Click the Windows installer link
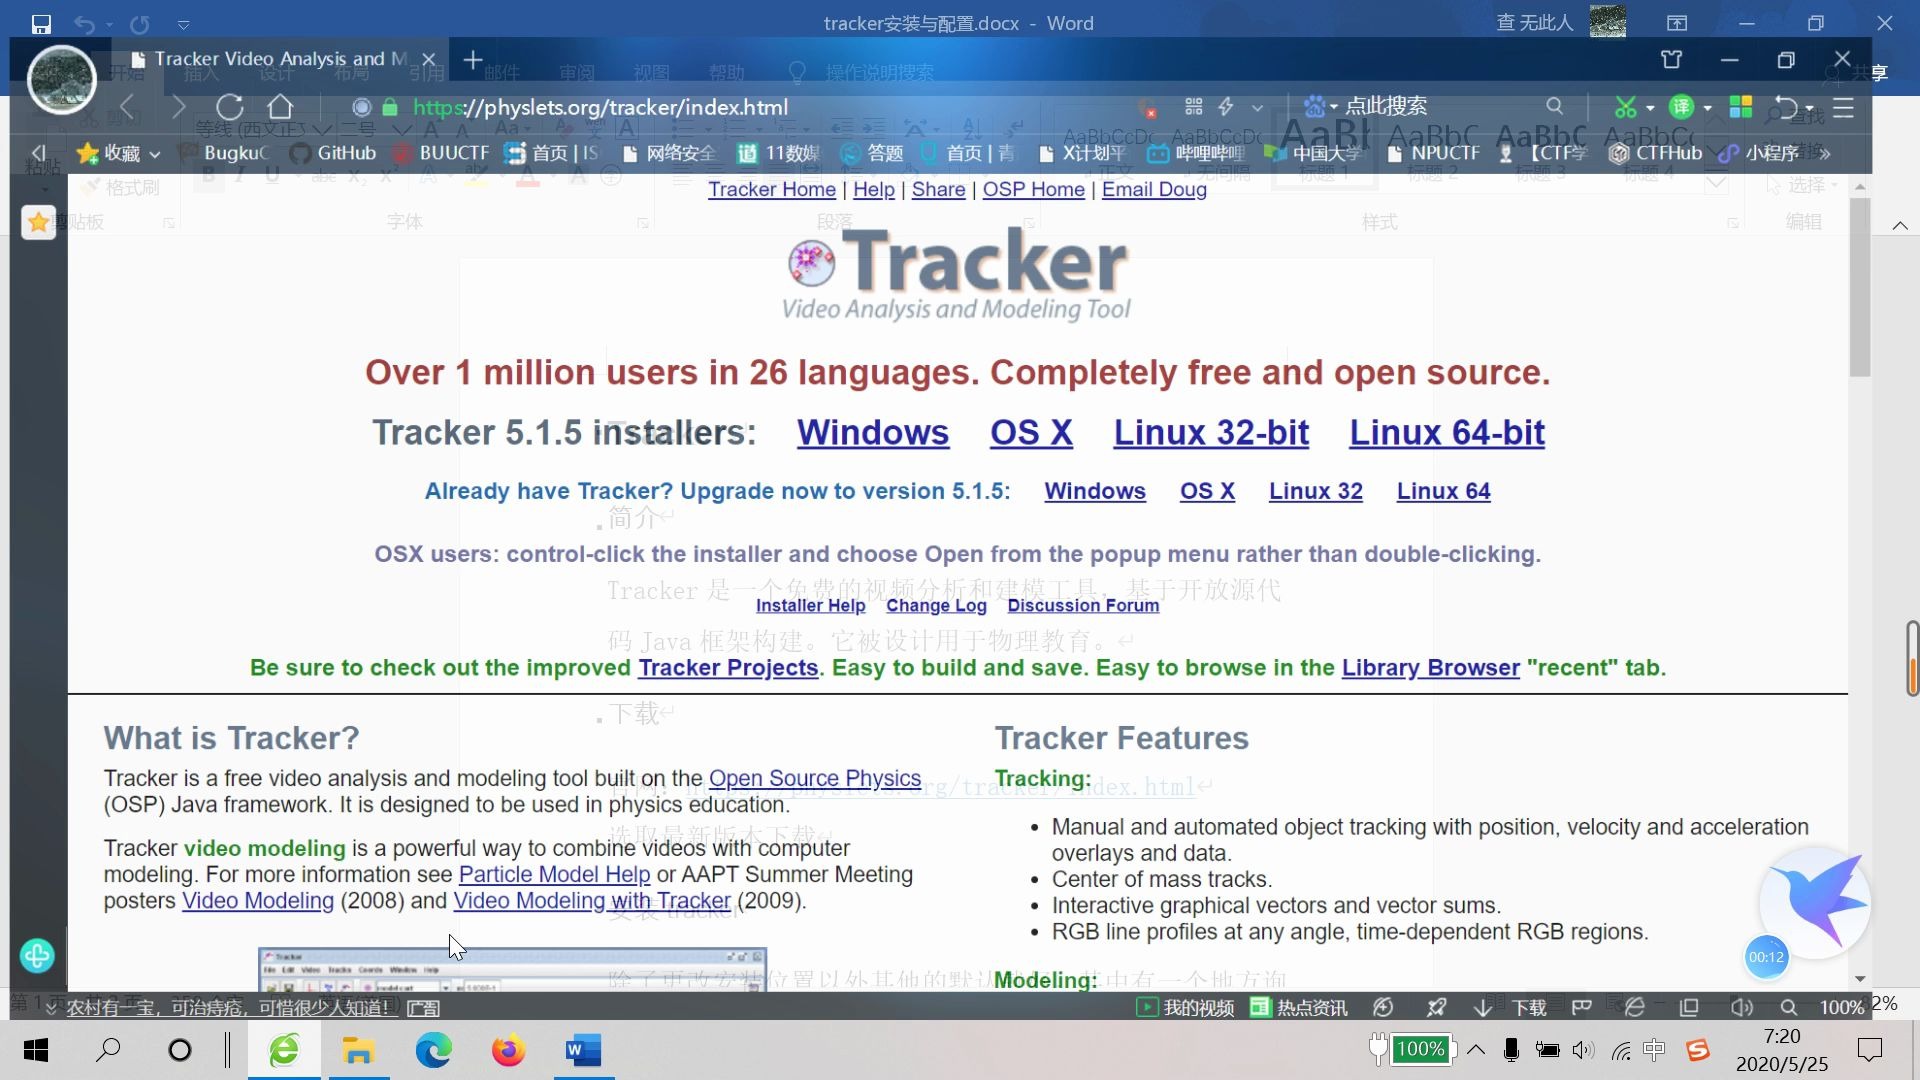 tap(872, 432)
